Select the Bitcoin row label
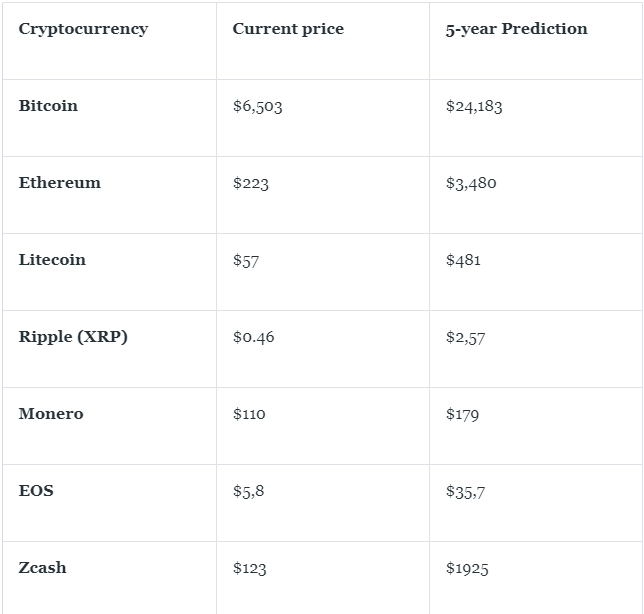The height and width of the screenshot is (614, 644). (48, 106)
